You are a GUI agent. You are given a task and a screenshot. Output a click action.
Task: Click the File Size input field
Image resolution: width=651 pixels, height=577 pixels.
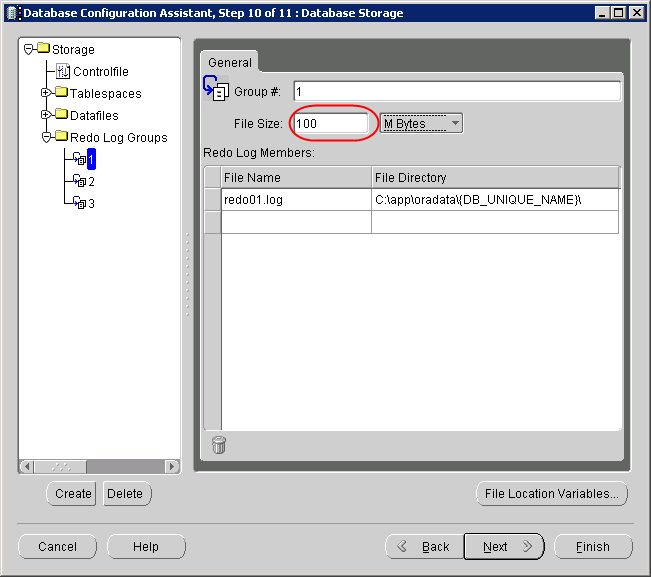pyautogui.click(x=331, y=123)
